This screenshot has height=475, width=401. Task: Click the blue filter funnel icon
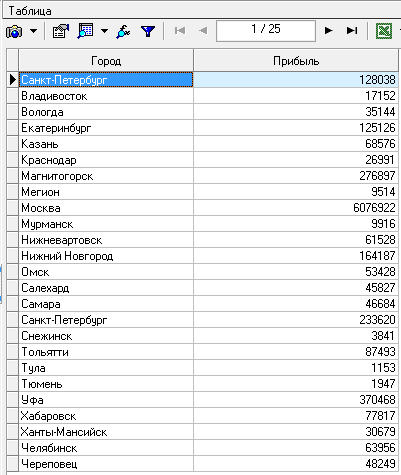[148, 31]
